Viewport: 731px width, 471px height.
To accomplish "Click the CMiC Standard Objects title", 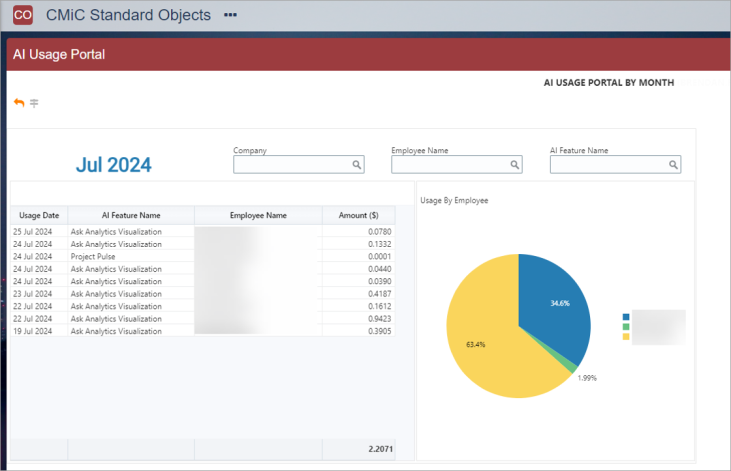I will 128,15.
